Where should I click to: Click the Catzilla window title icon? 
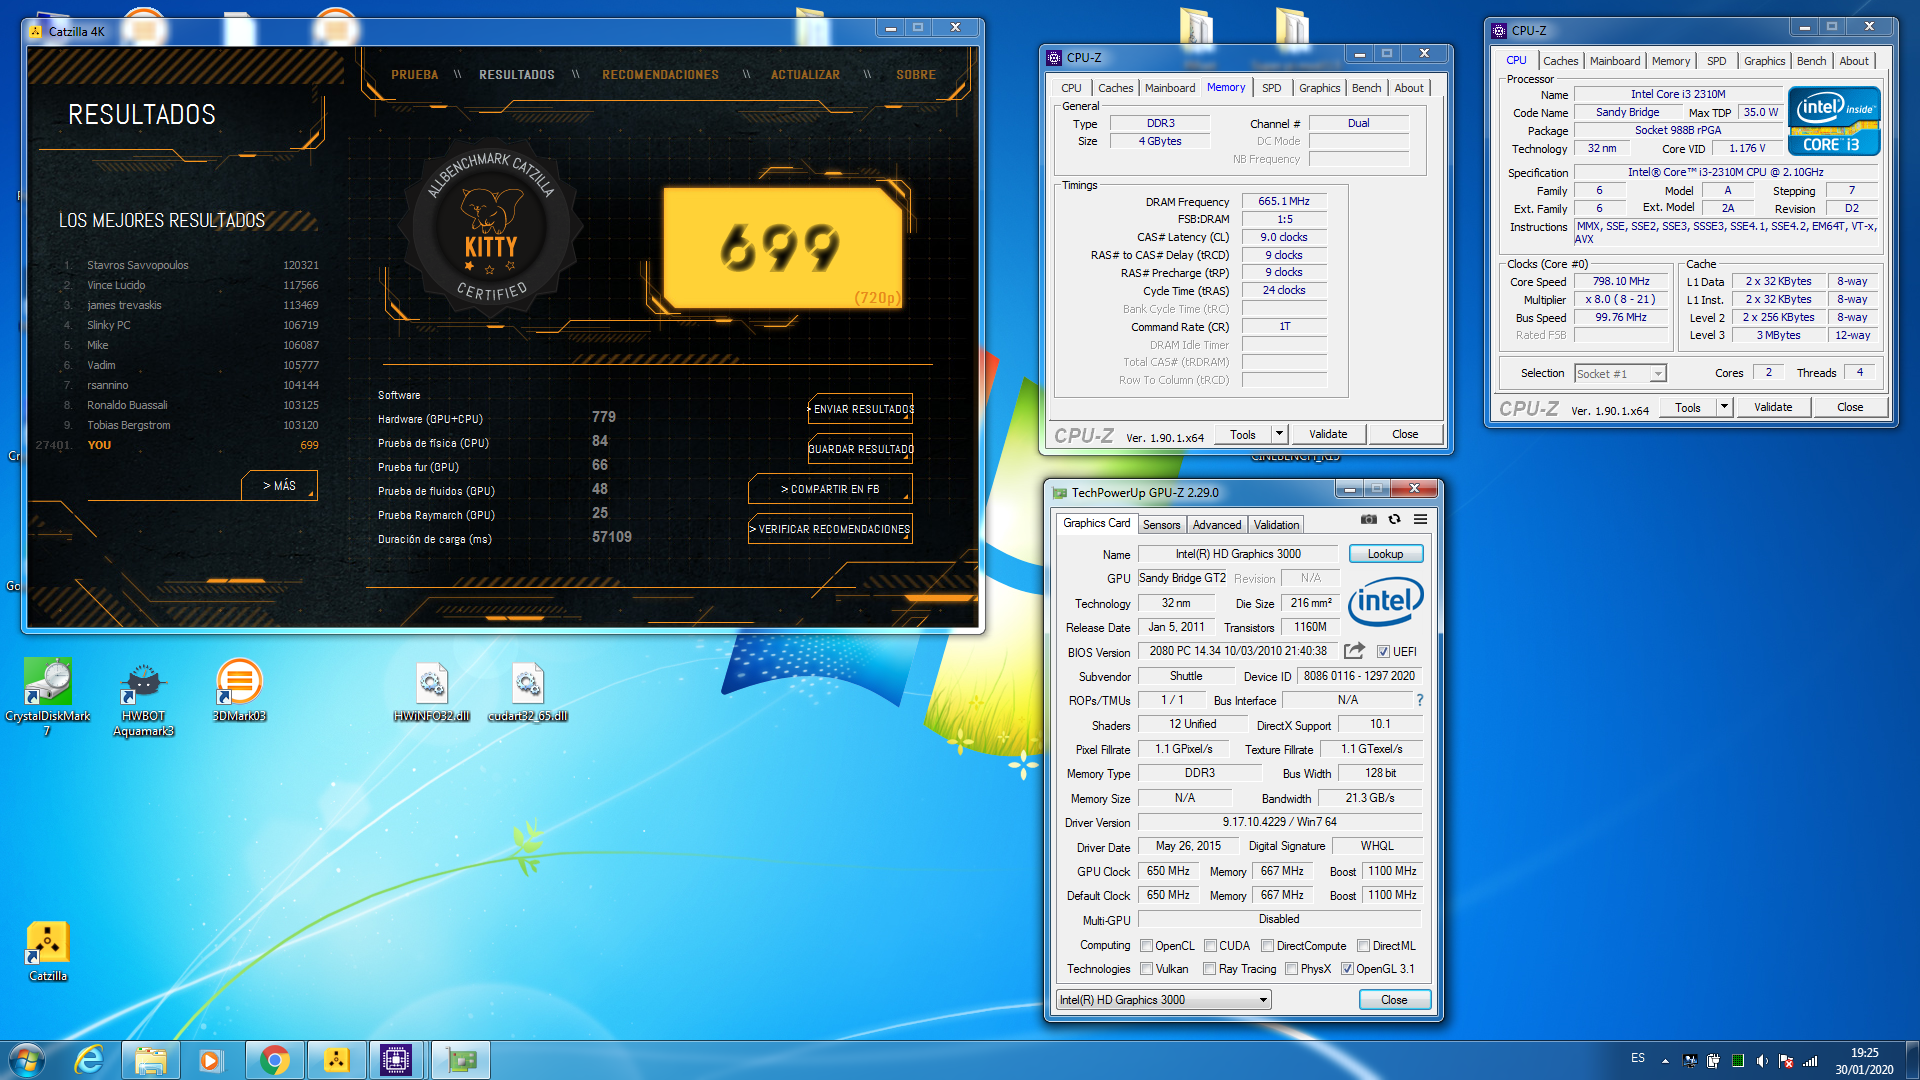coord(36,31)
